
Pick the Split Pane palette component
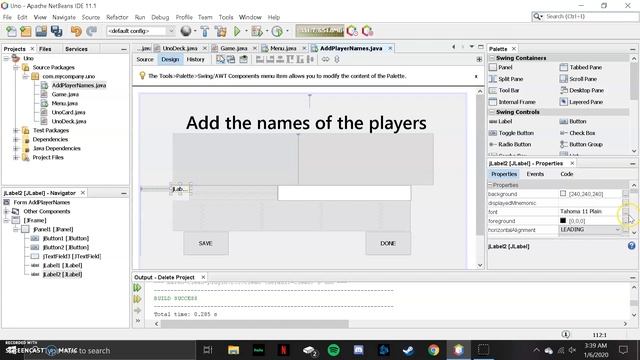(506, 79)
